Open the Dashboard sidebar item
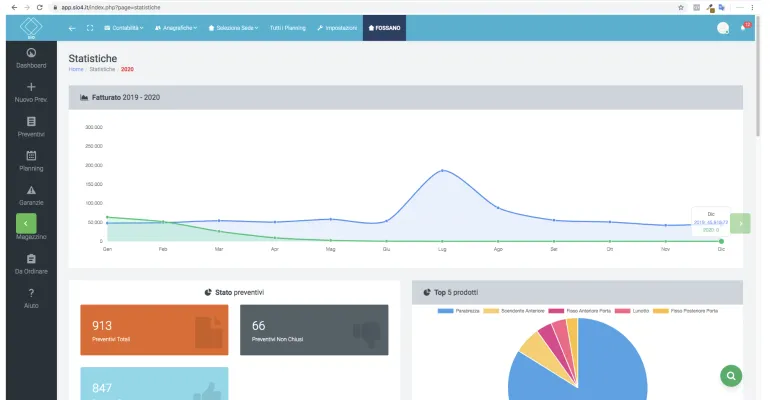The width and height of the screenshot is (770, 400). (x=31, y=58)
